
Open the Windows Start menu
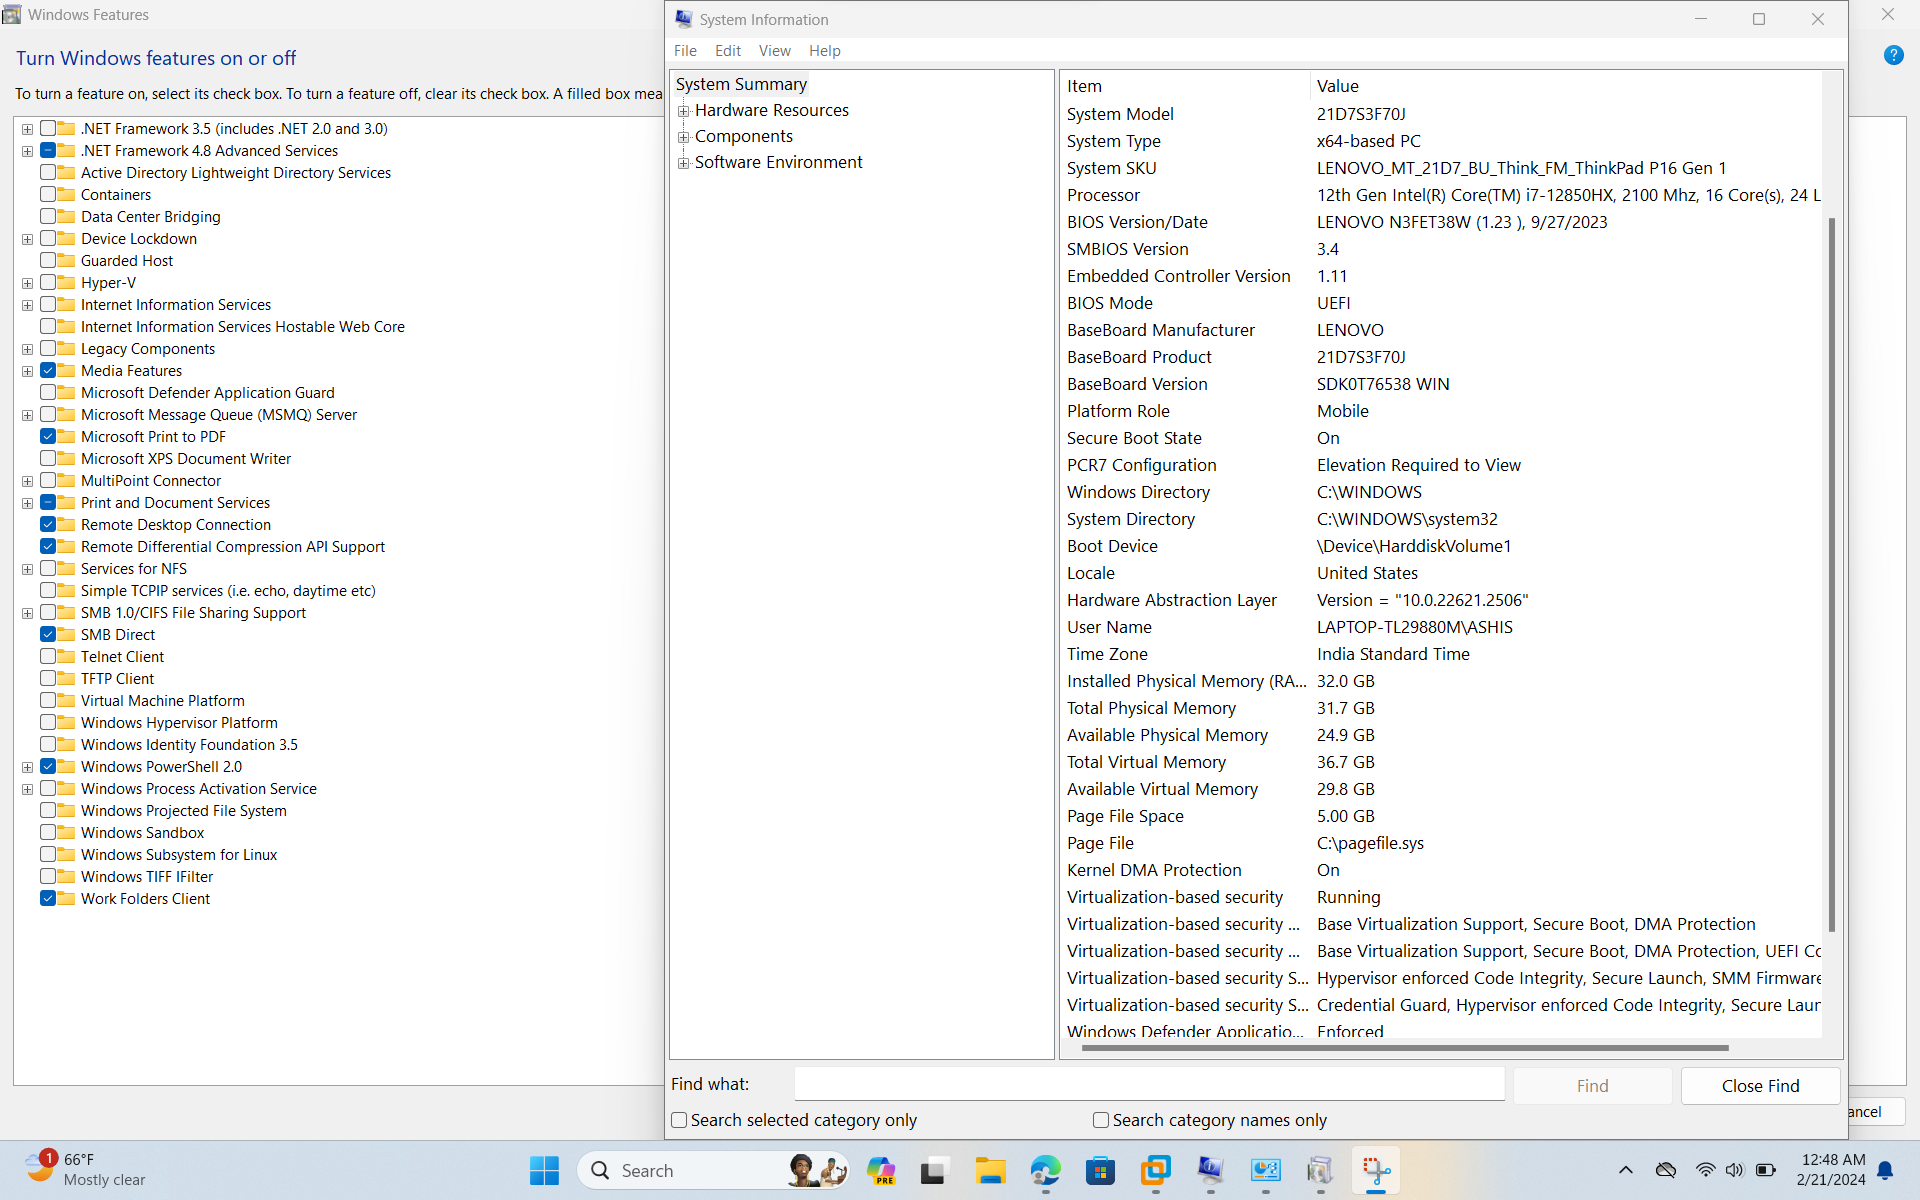[544, 1170]
